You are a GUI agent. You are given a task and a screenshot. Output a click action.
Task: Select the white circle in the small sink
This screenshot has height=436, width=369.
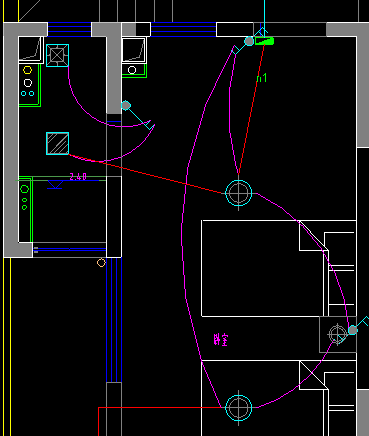click(x=132, y=70)
